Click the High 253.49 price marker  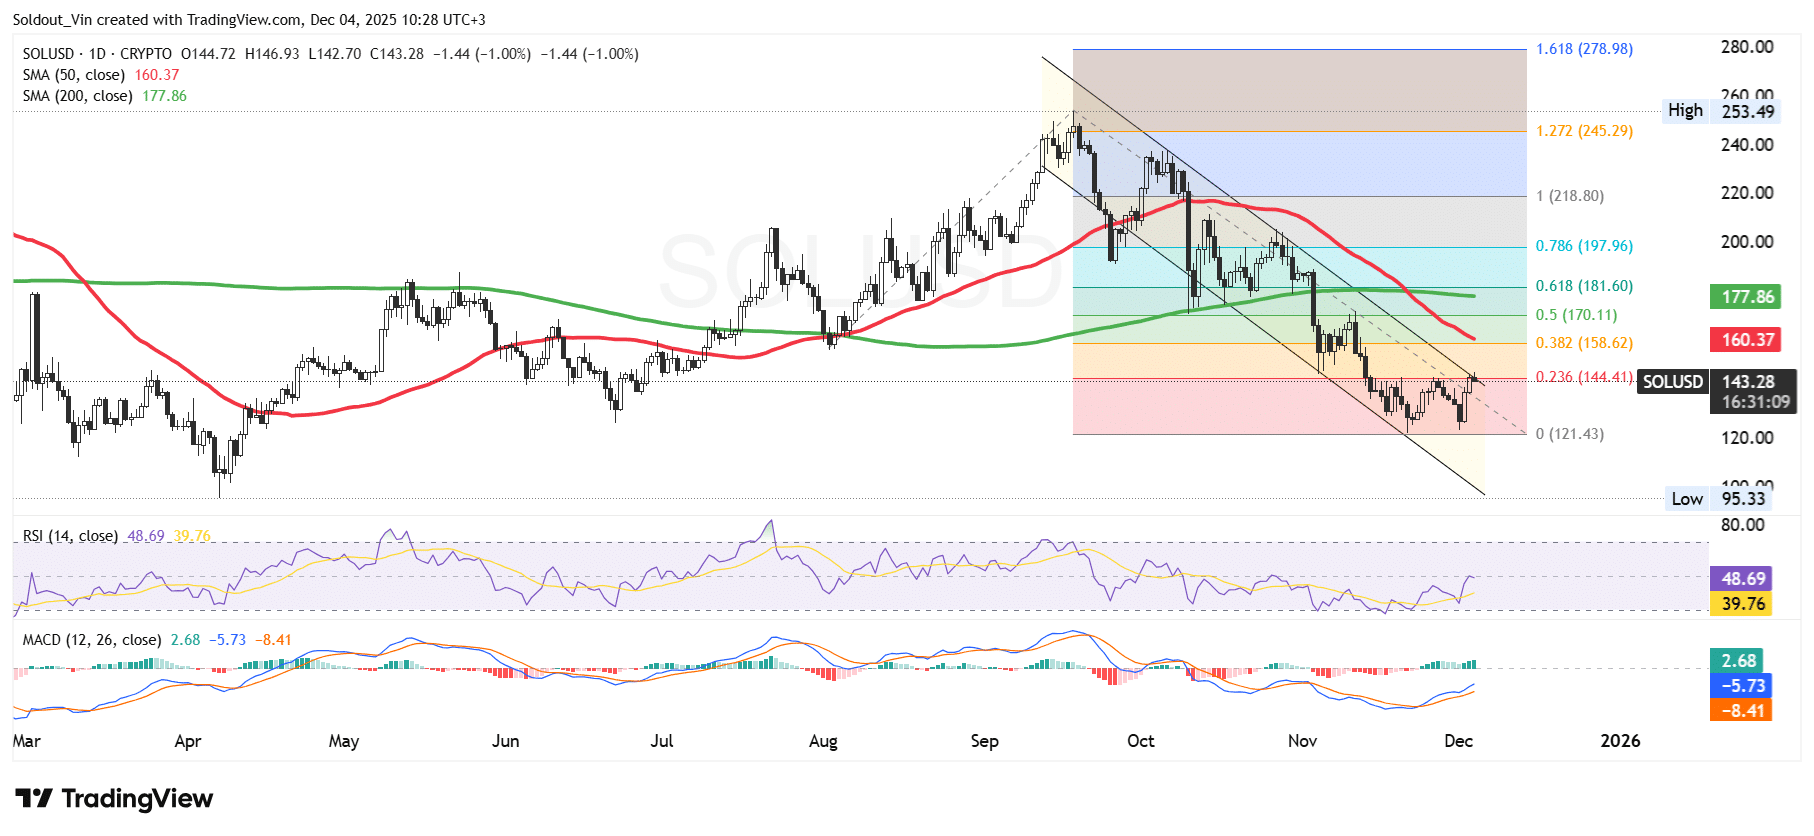1720,111
